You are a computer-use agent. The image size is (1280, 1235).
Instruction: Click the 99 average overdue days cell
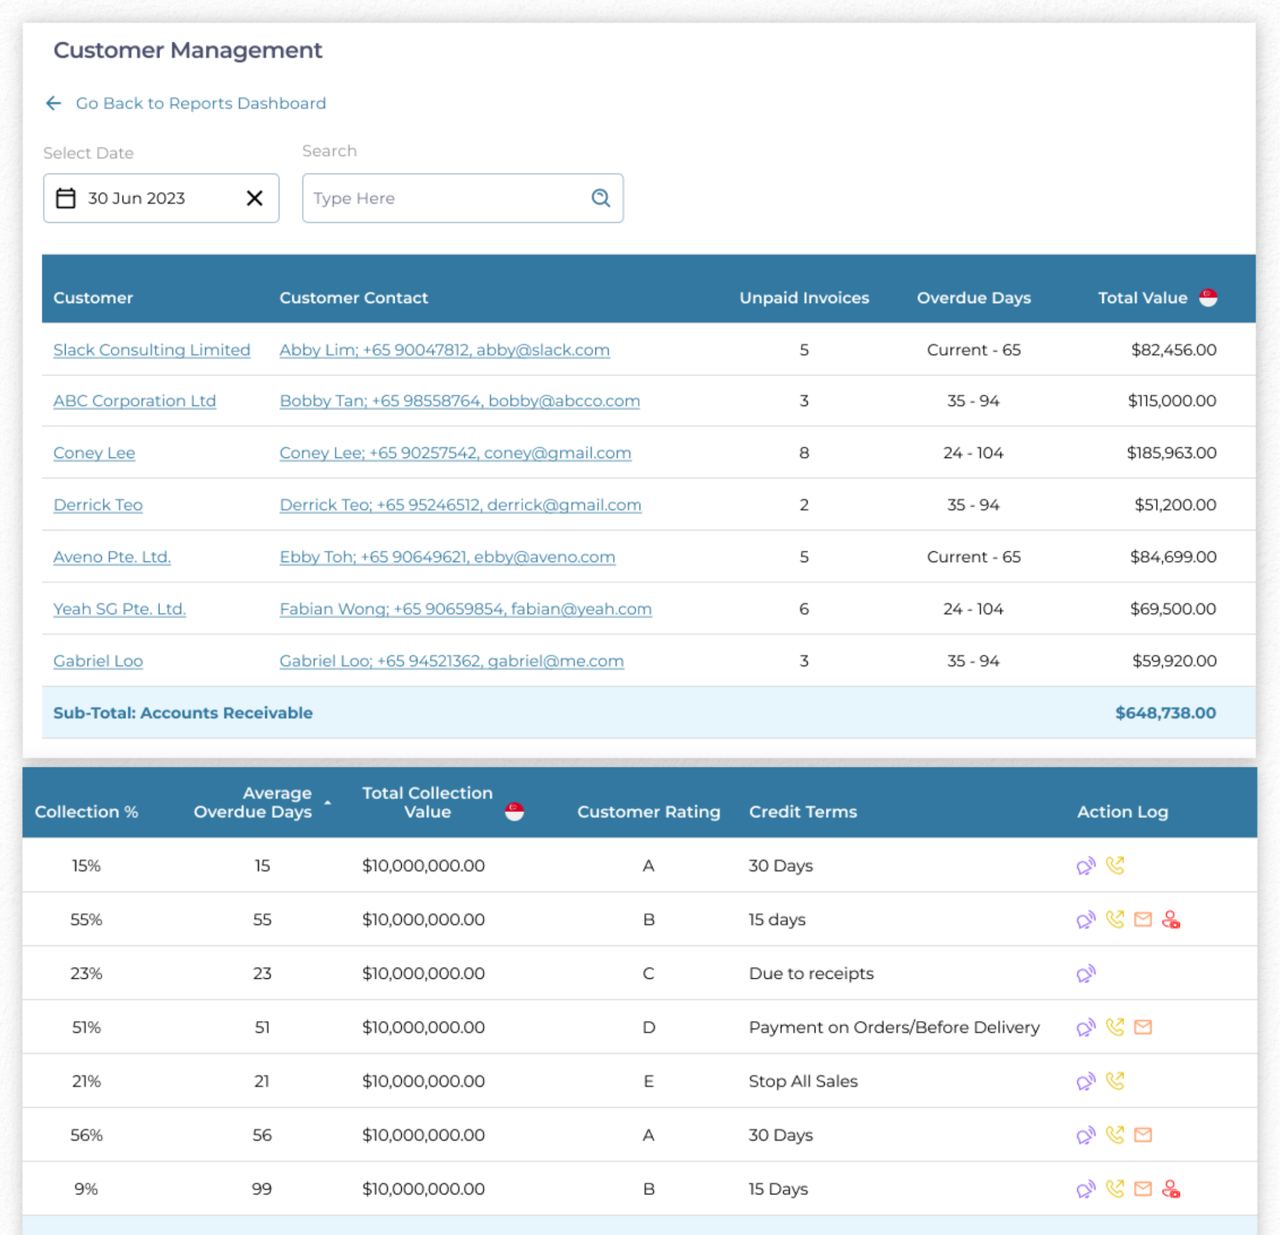262,1189
